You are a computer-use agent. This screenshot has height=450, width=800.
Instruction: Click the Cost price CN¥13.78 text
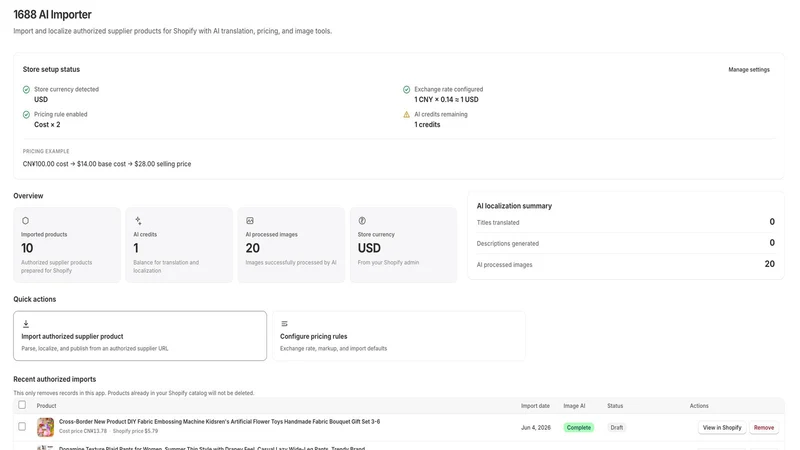83,431
